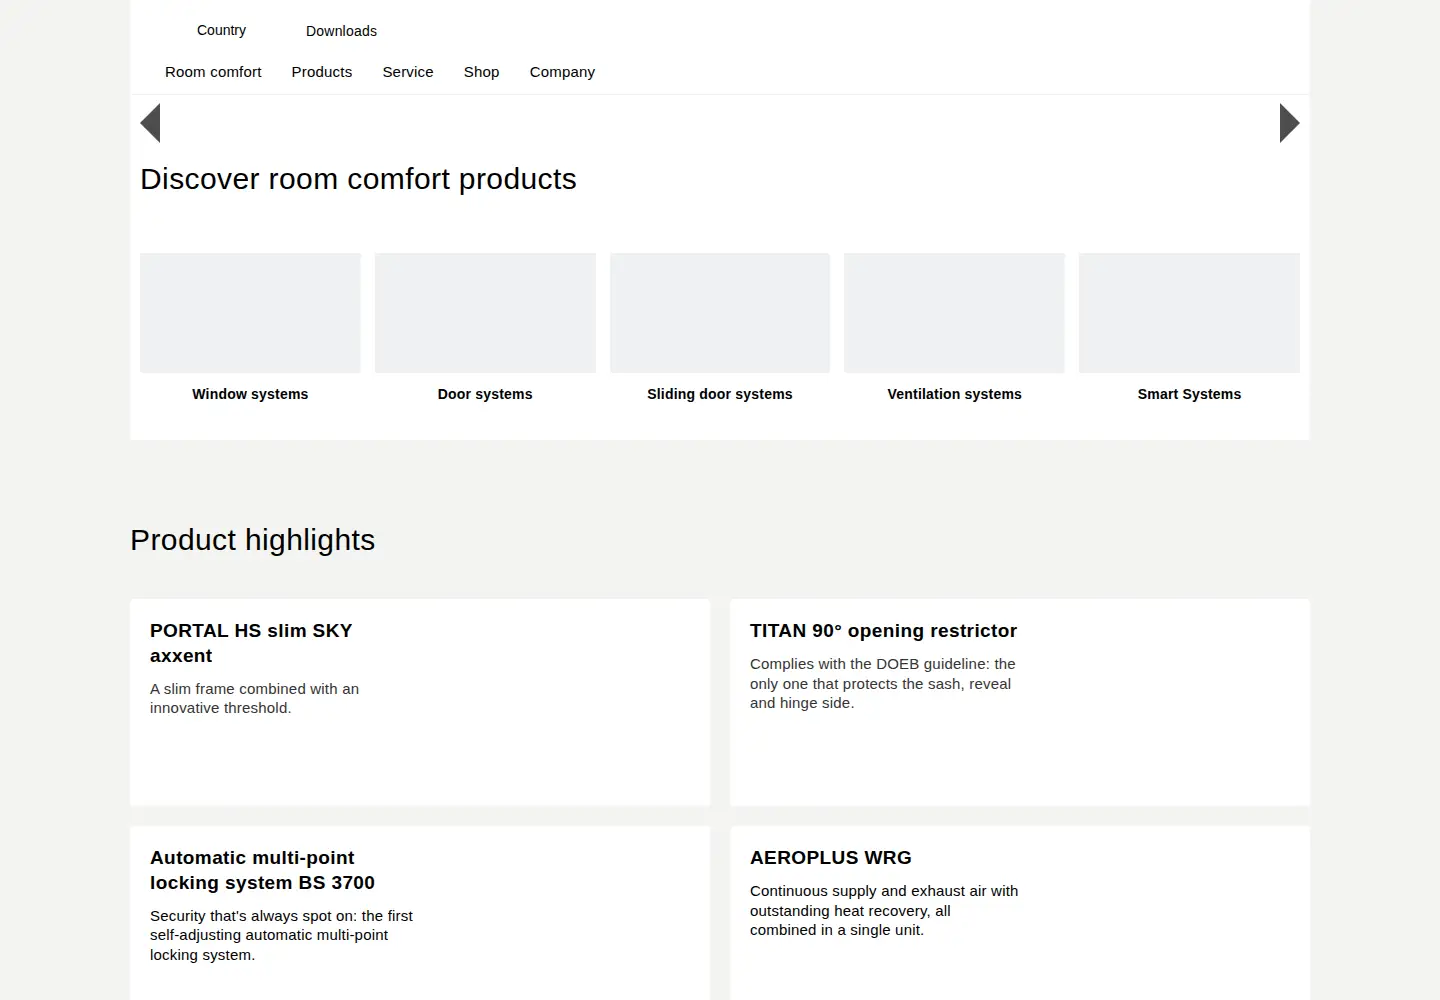Click the Sliding door systems label

(x=720, y=394)
